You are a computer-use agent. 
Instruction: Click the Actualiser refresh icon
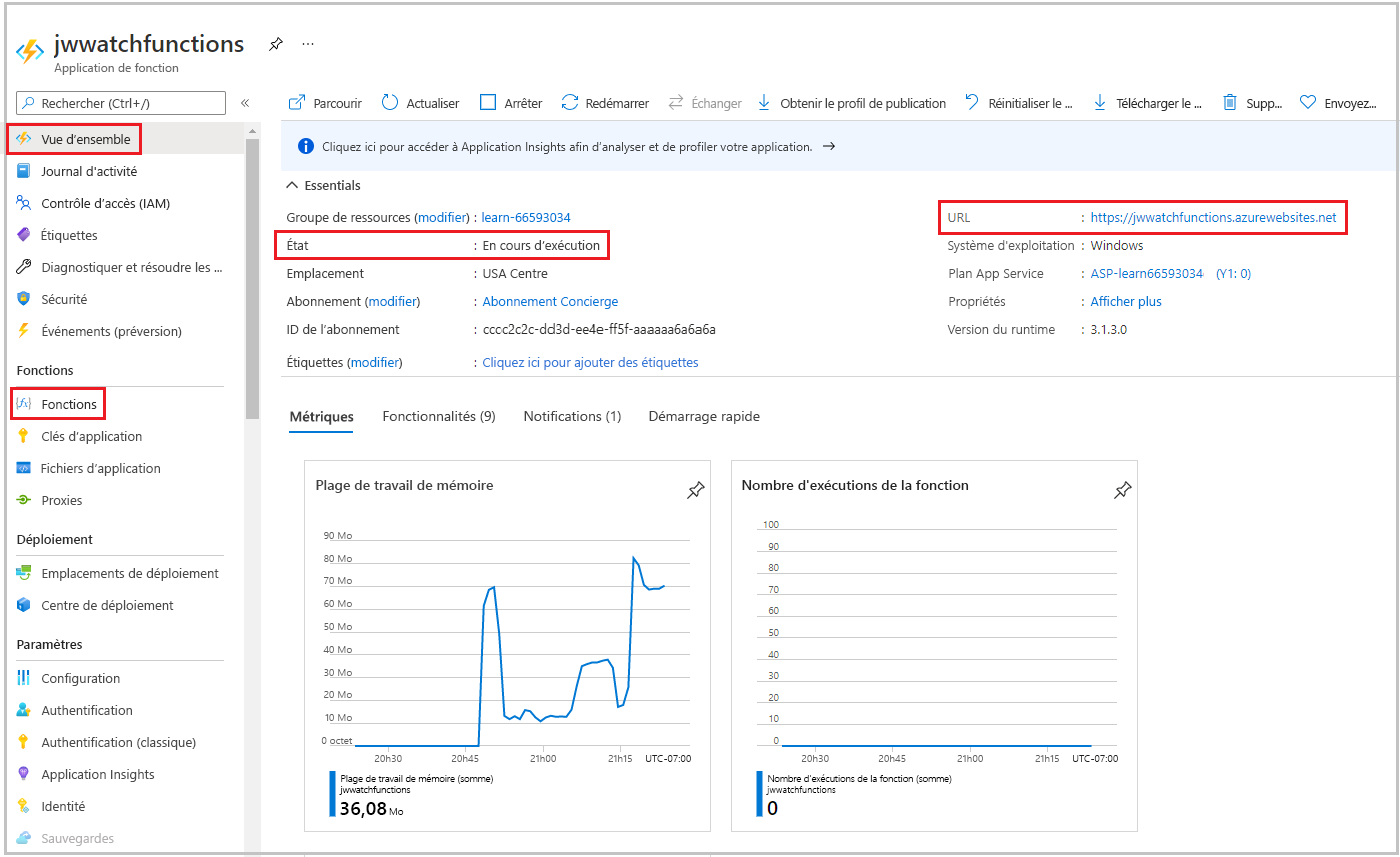390,103
